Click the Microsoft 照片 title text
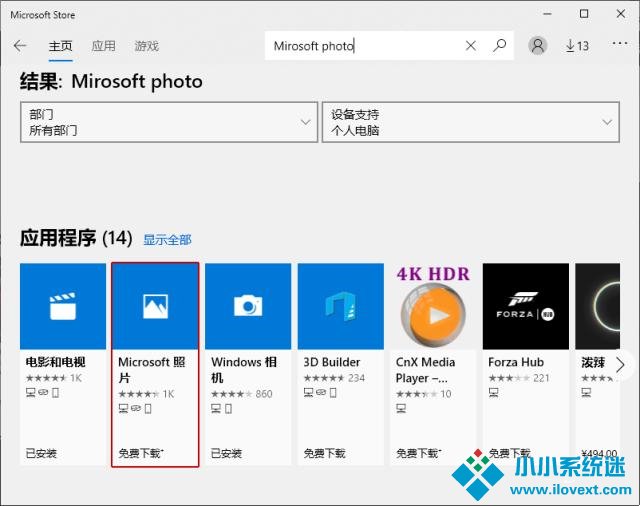Screen dimensions: 640x506 [x=151, y=370]
